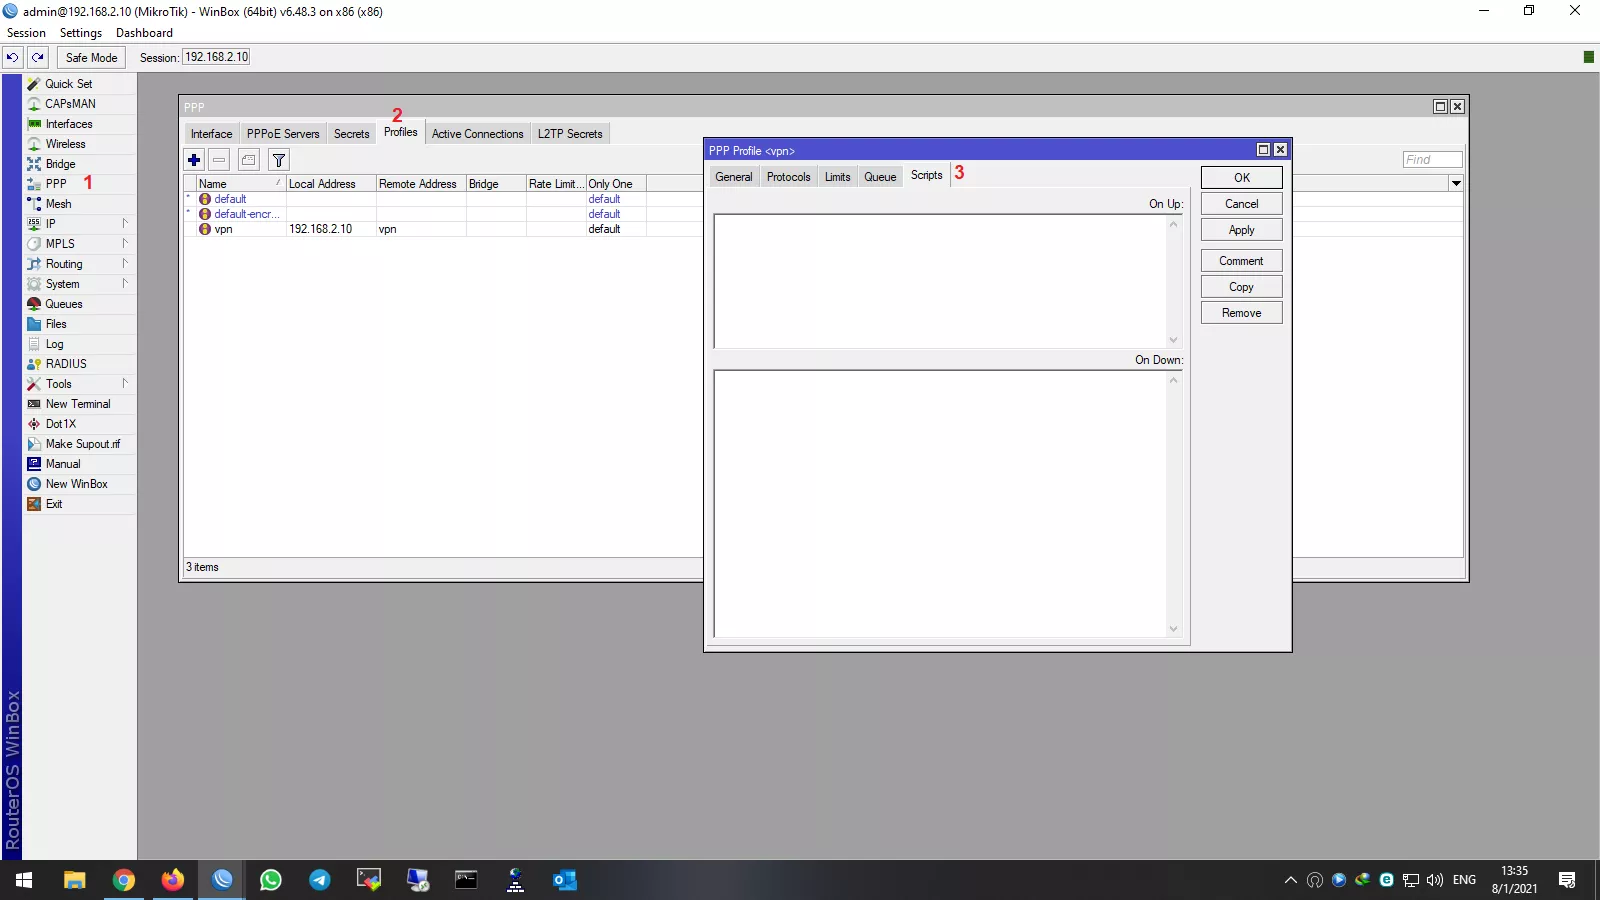The image size is (1600, 900).
Task: Open the dropdown arrow next to Find
Action: 1456,184
